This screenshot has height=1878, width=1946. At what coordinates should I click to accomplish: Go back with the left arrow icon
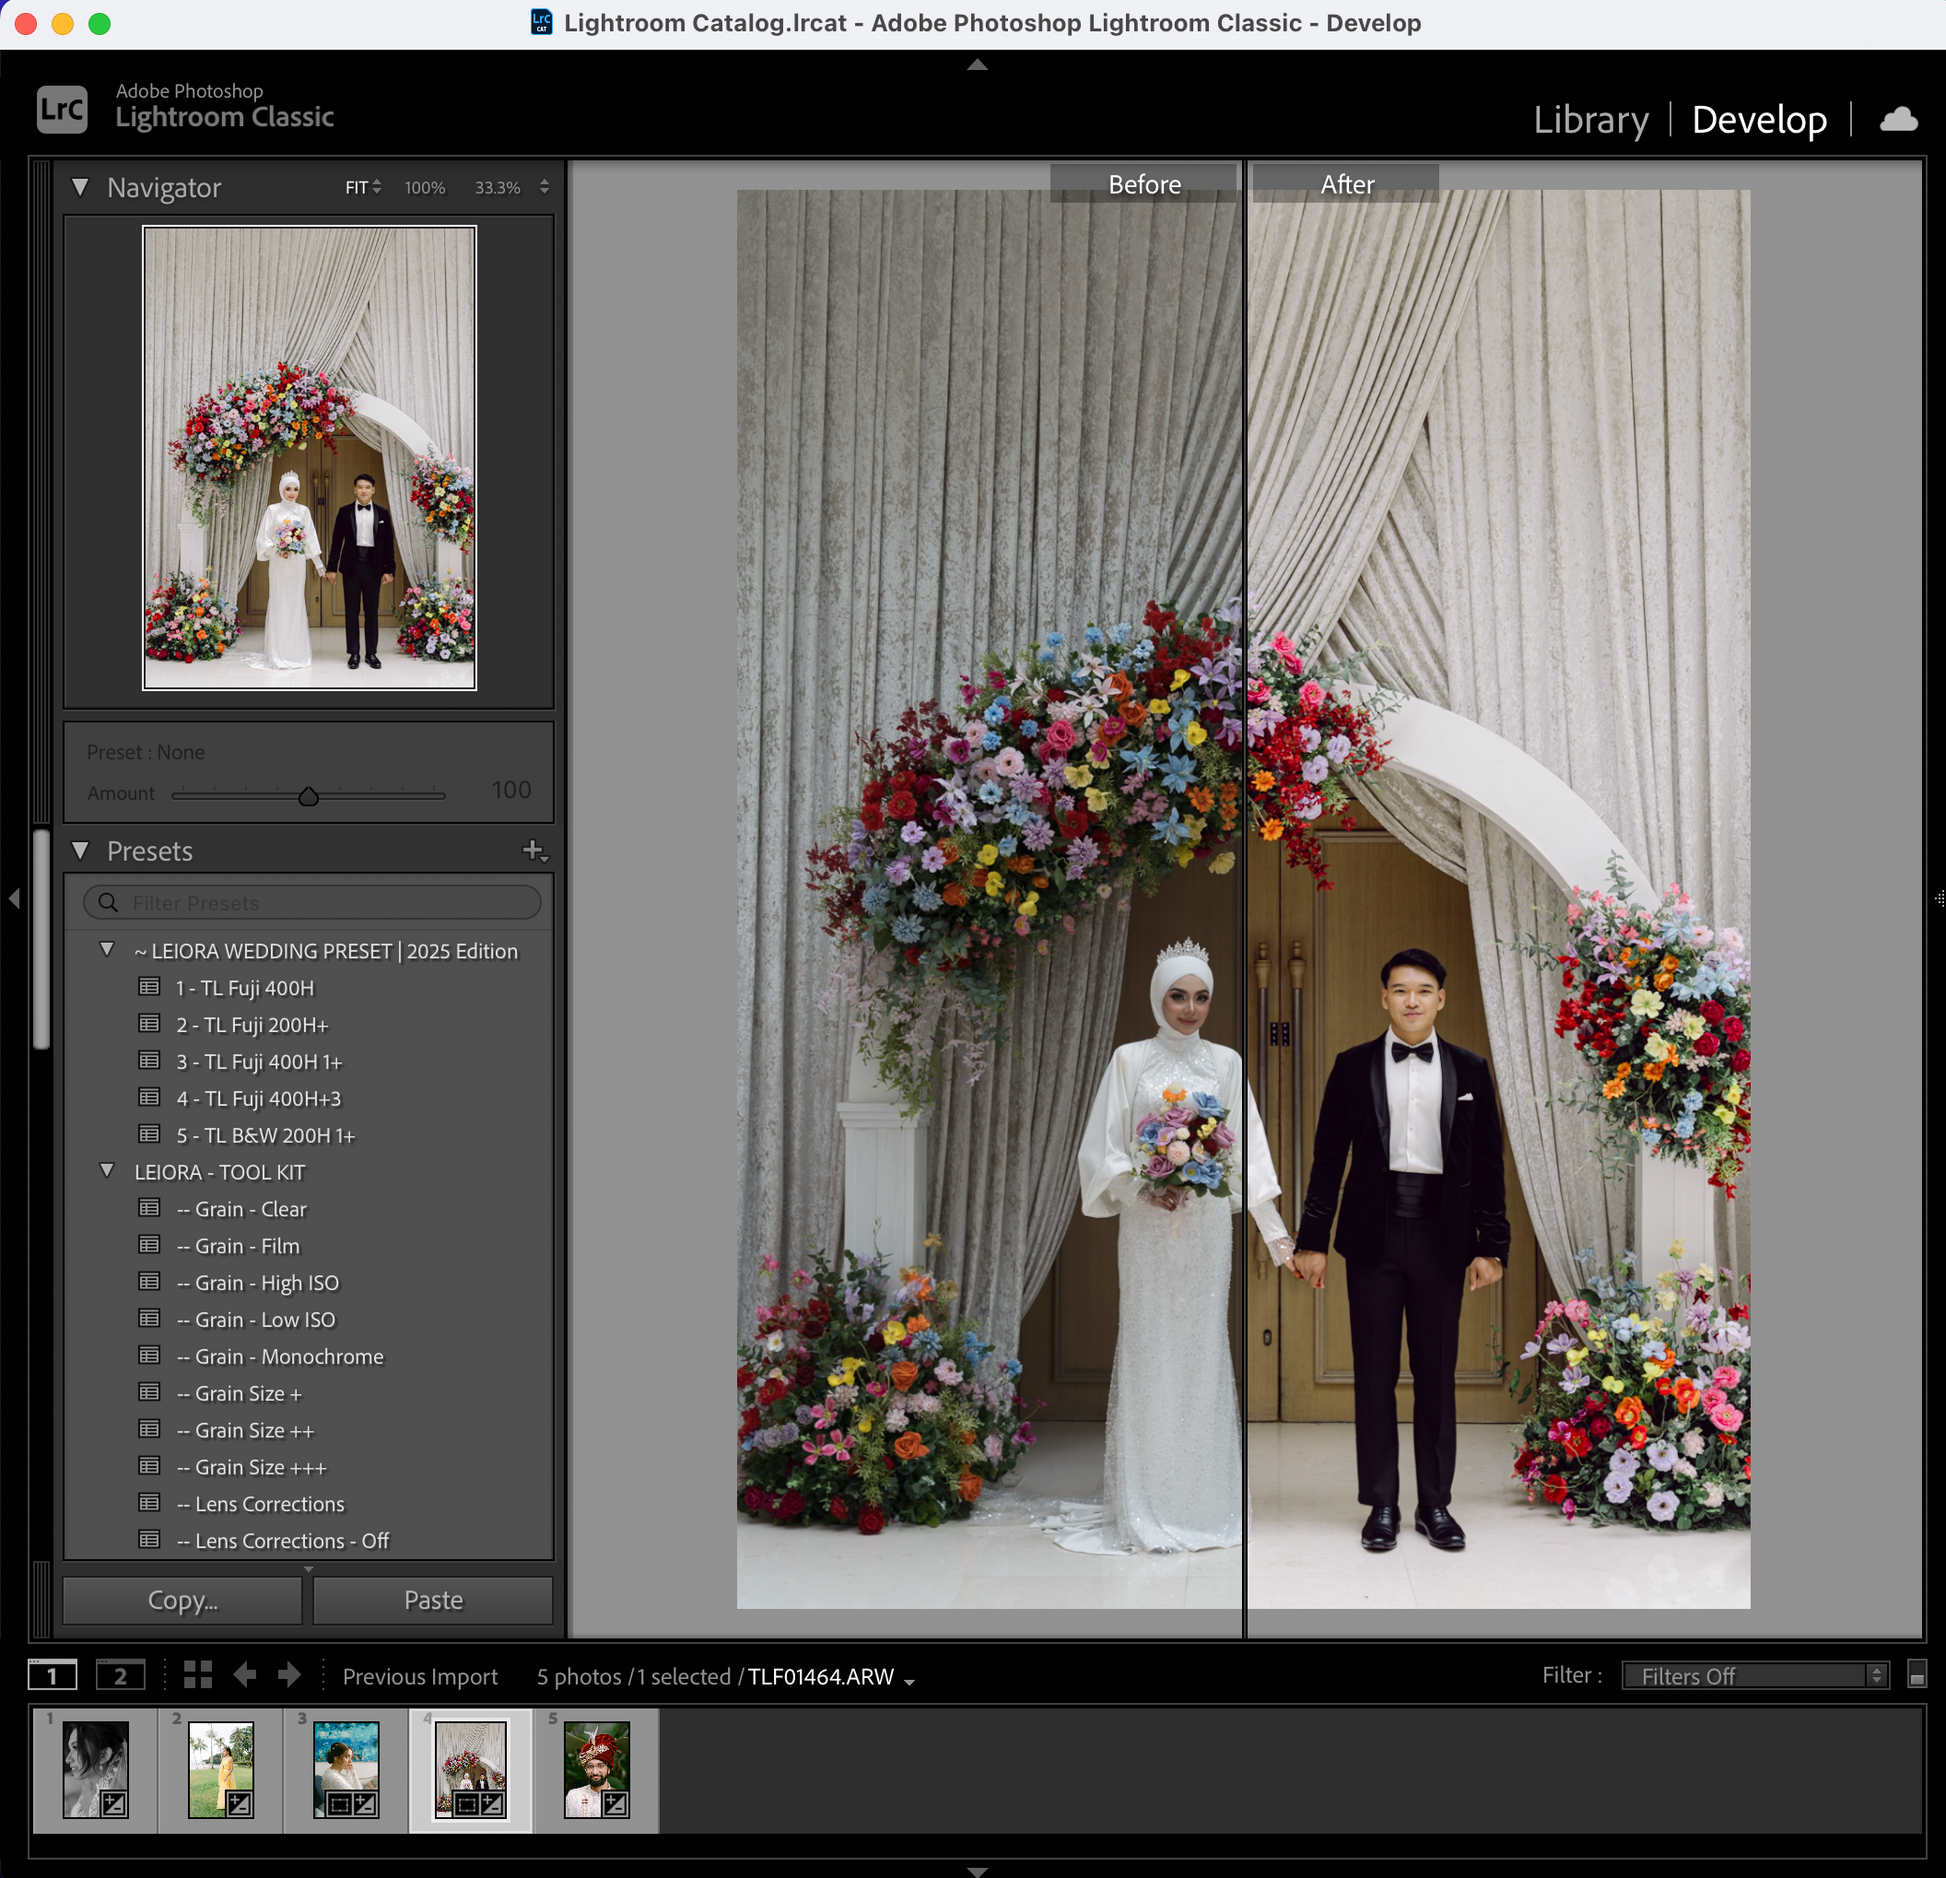(245, 1675)
